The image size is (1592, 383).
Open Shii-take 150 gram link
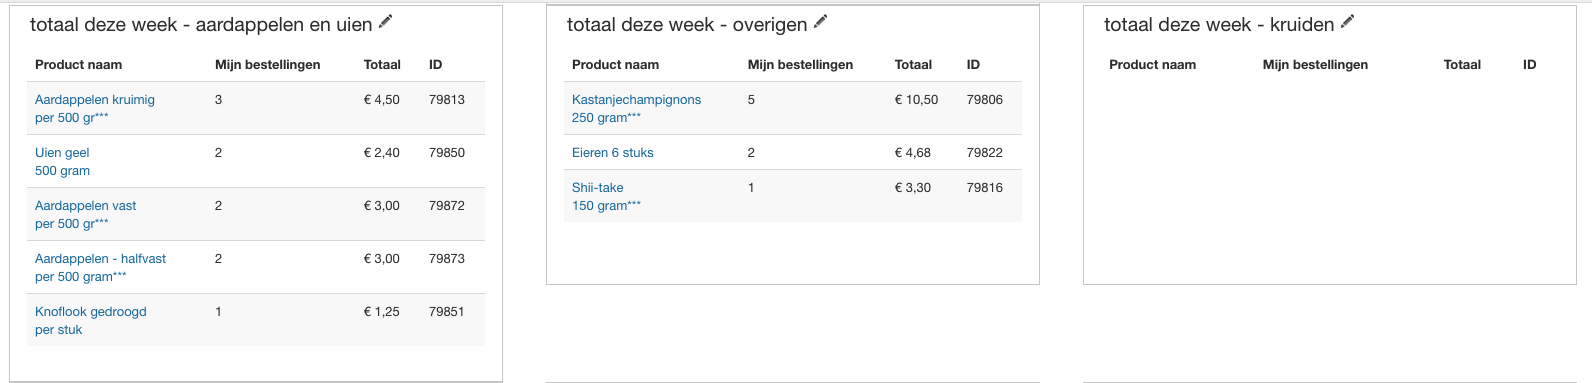click(x=606, y=196)
